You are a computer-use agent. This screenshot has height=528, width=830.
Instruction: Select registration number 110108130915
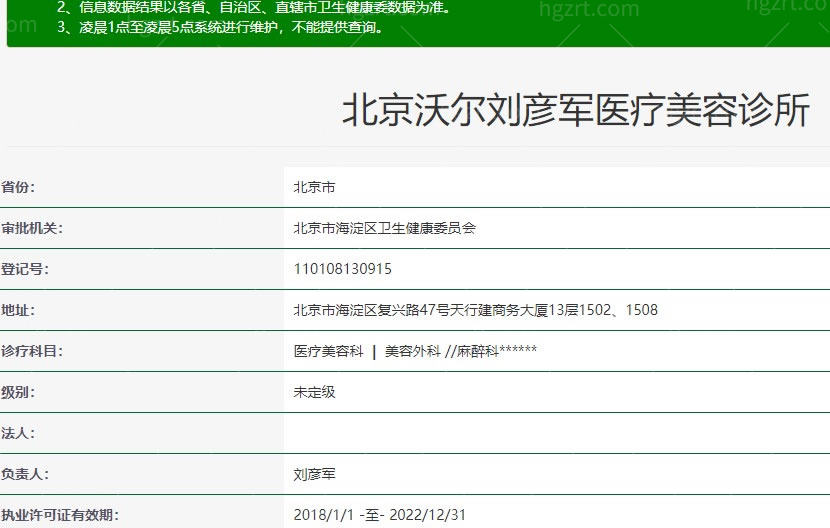(342, 269)
